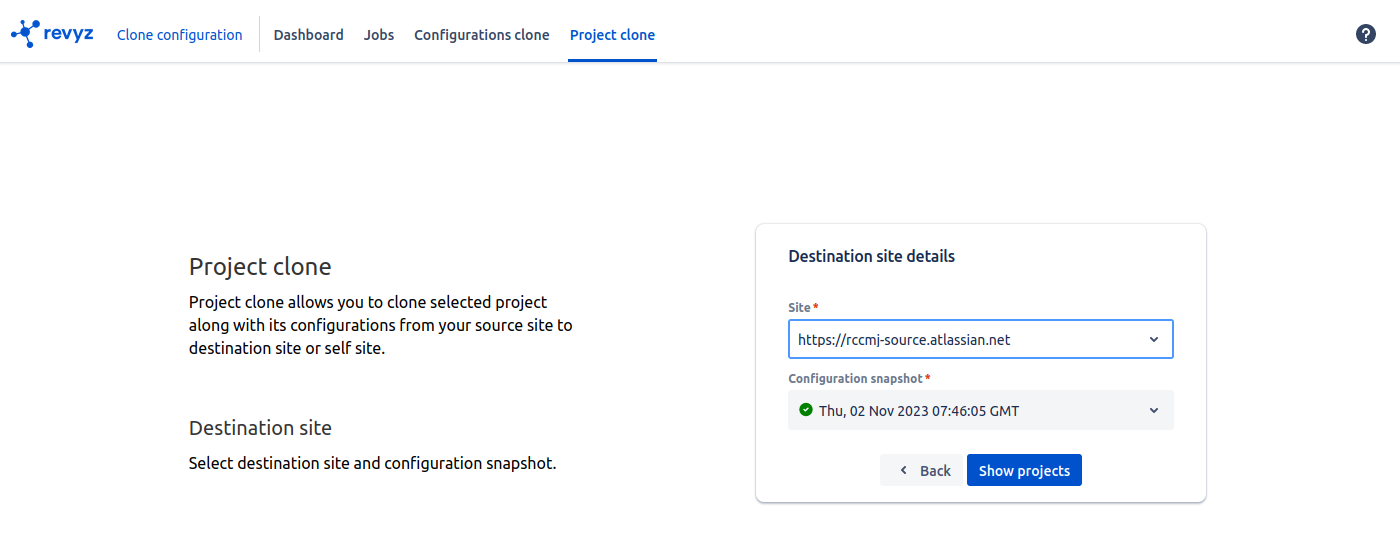Click the Site field label
Image resolution: width=1400 pixels, height=560 pixels.
tap(800, 307)
